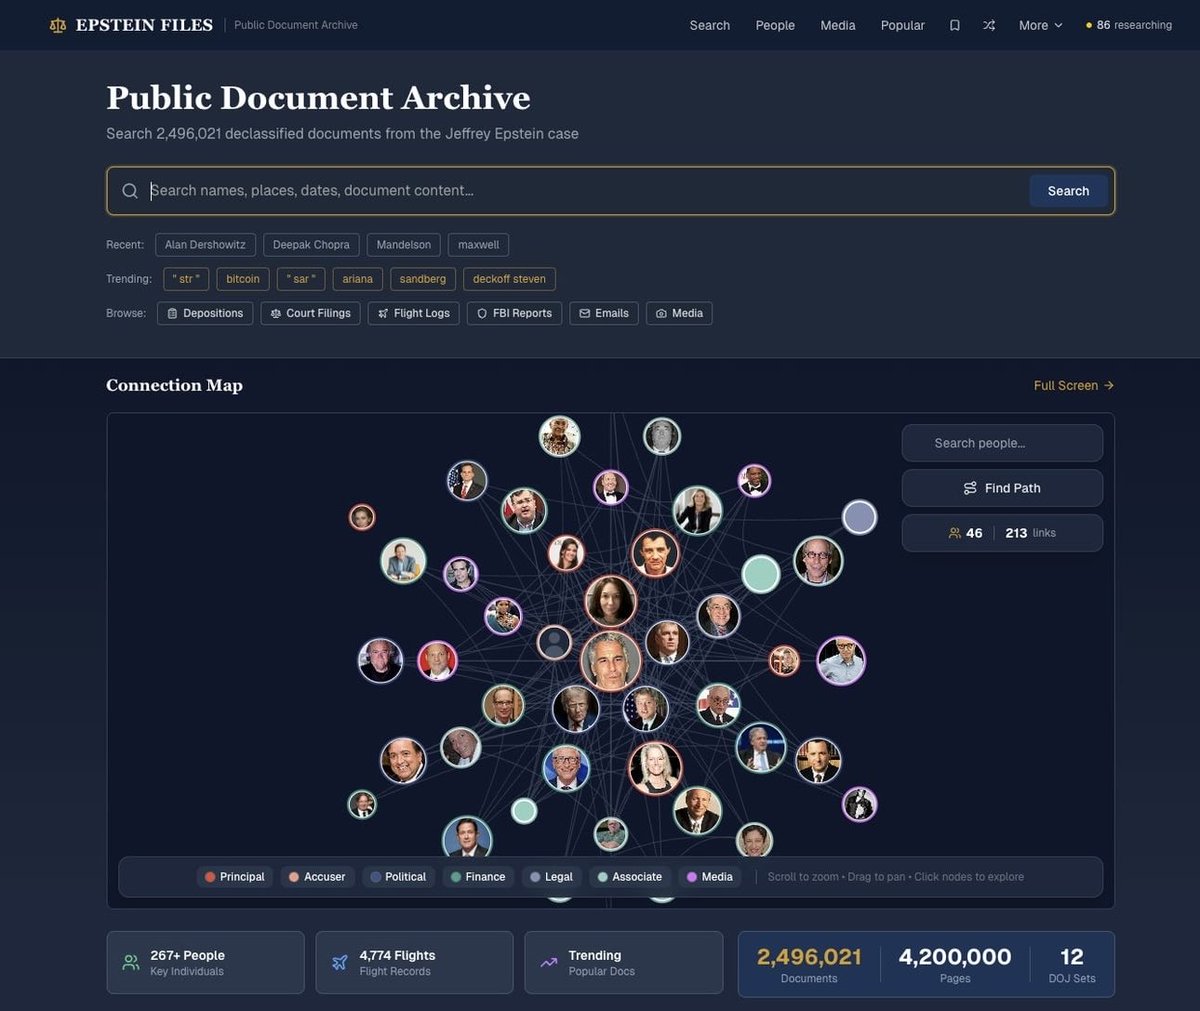1200x1011 pixels.
Task: Click the blue Search button
Action: point(1068,191)
